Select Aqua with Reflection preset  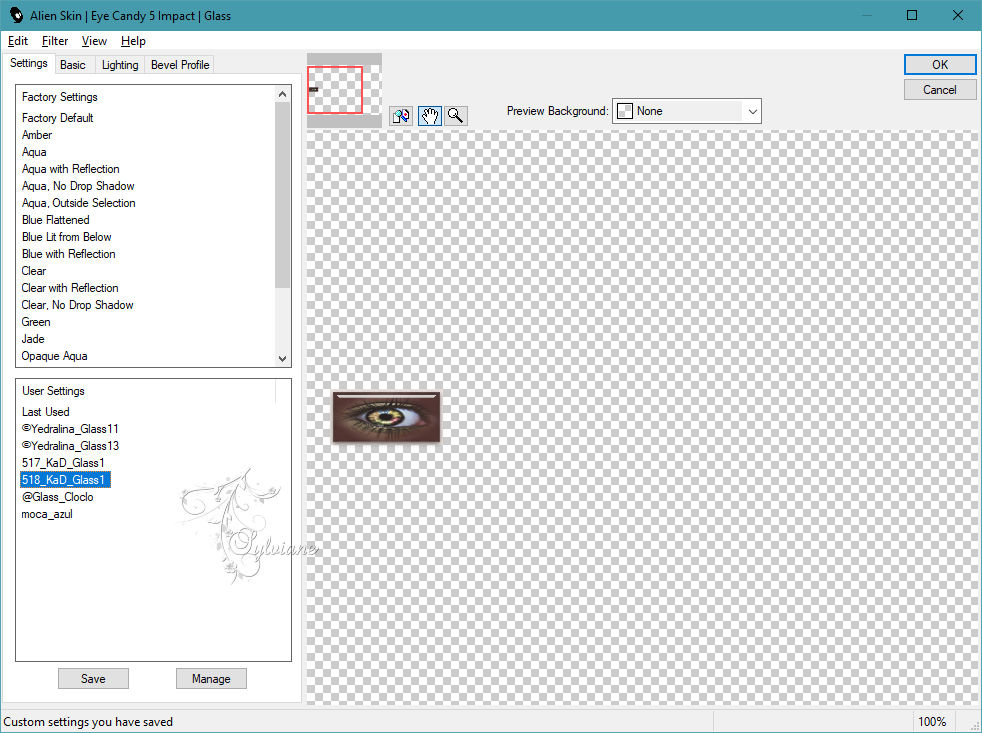(70, 169)
